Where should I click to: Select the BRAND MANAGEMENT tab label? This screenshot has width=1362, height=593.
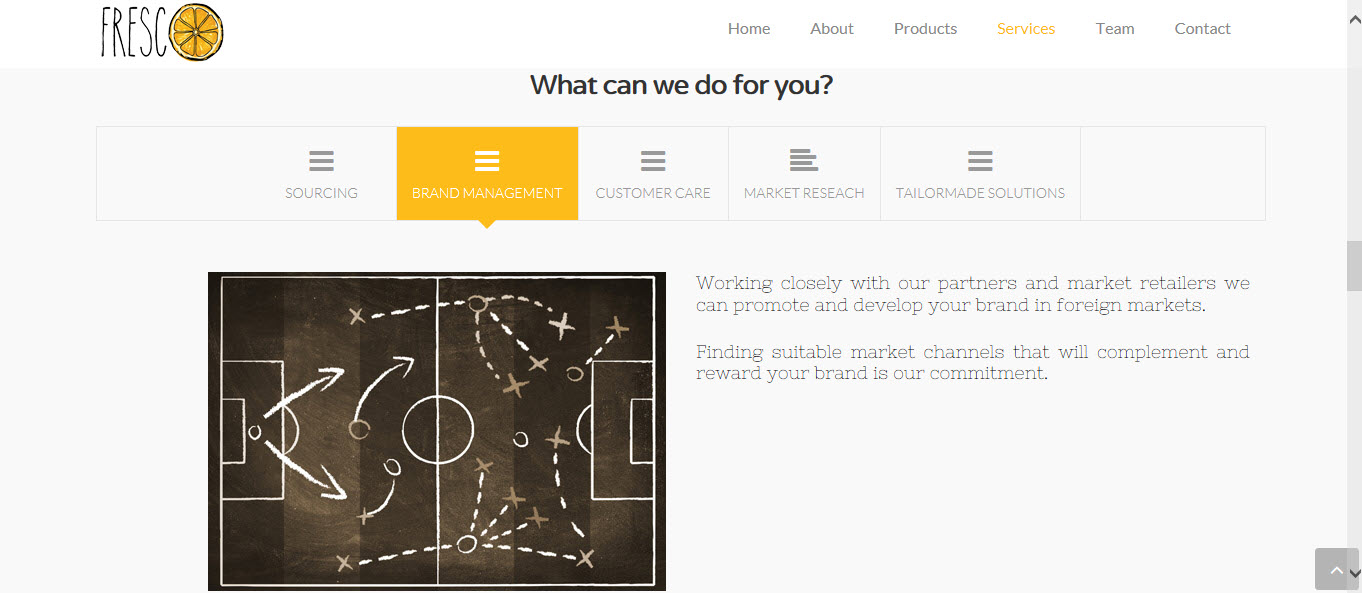tap(487, 193)
